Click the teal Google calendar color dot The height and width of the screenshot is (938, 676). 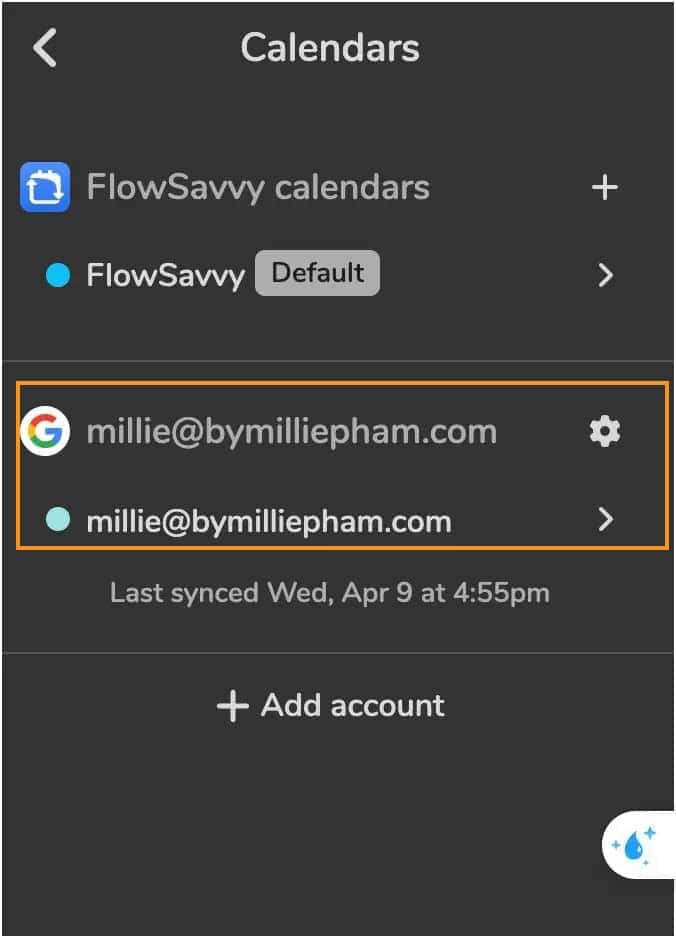58,520
